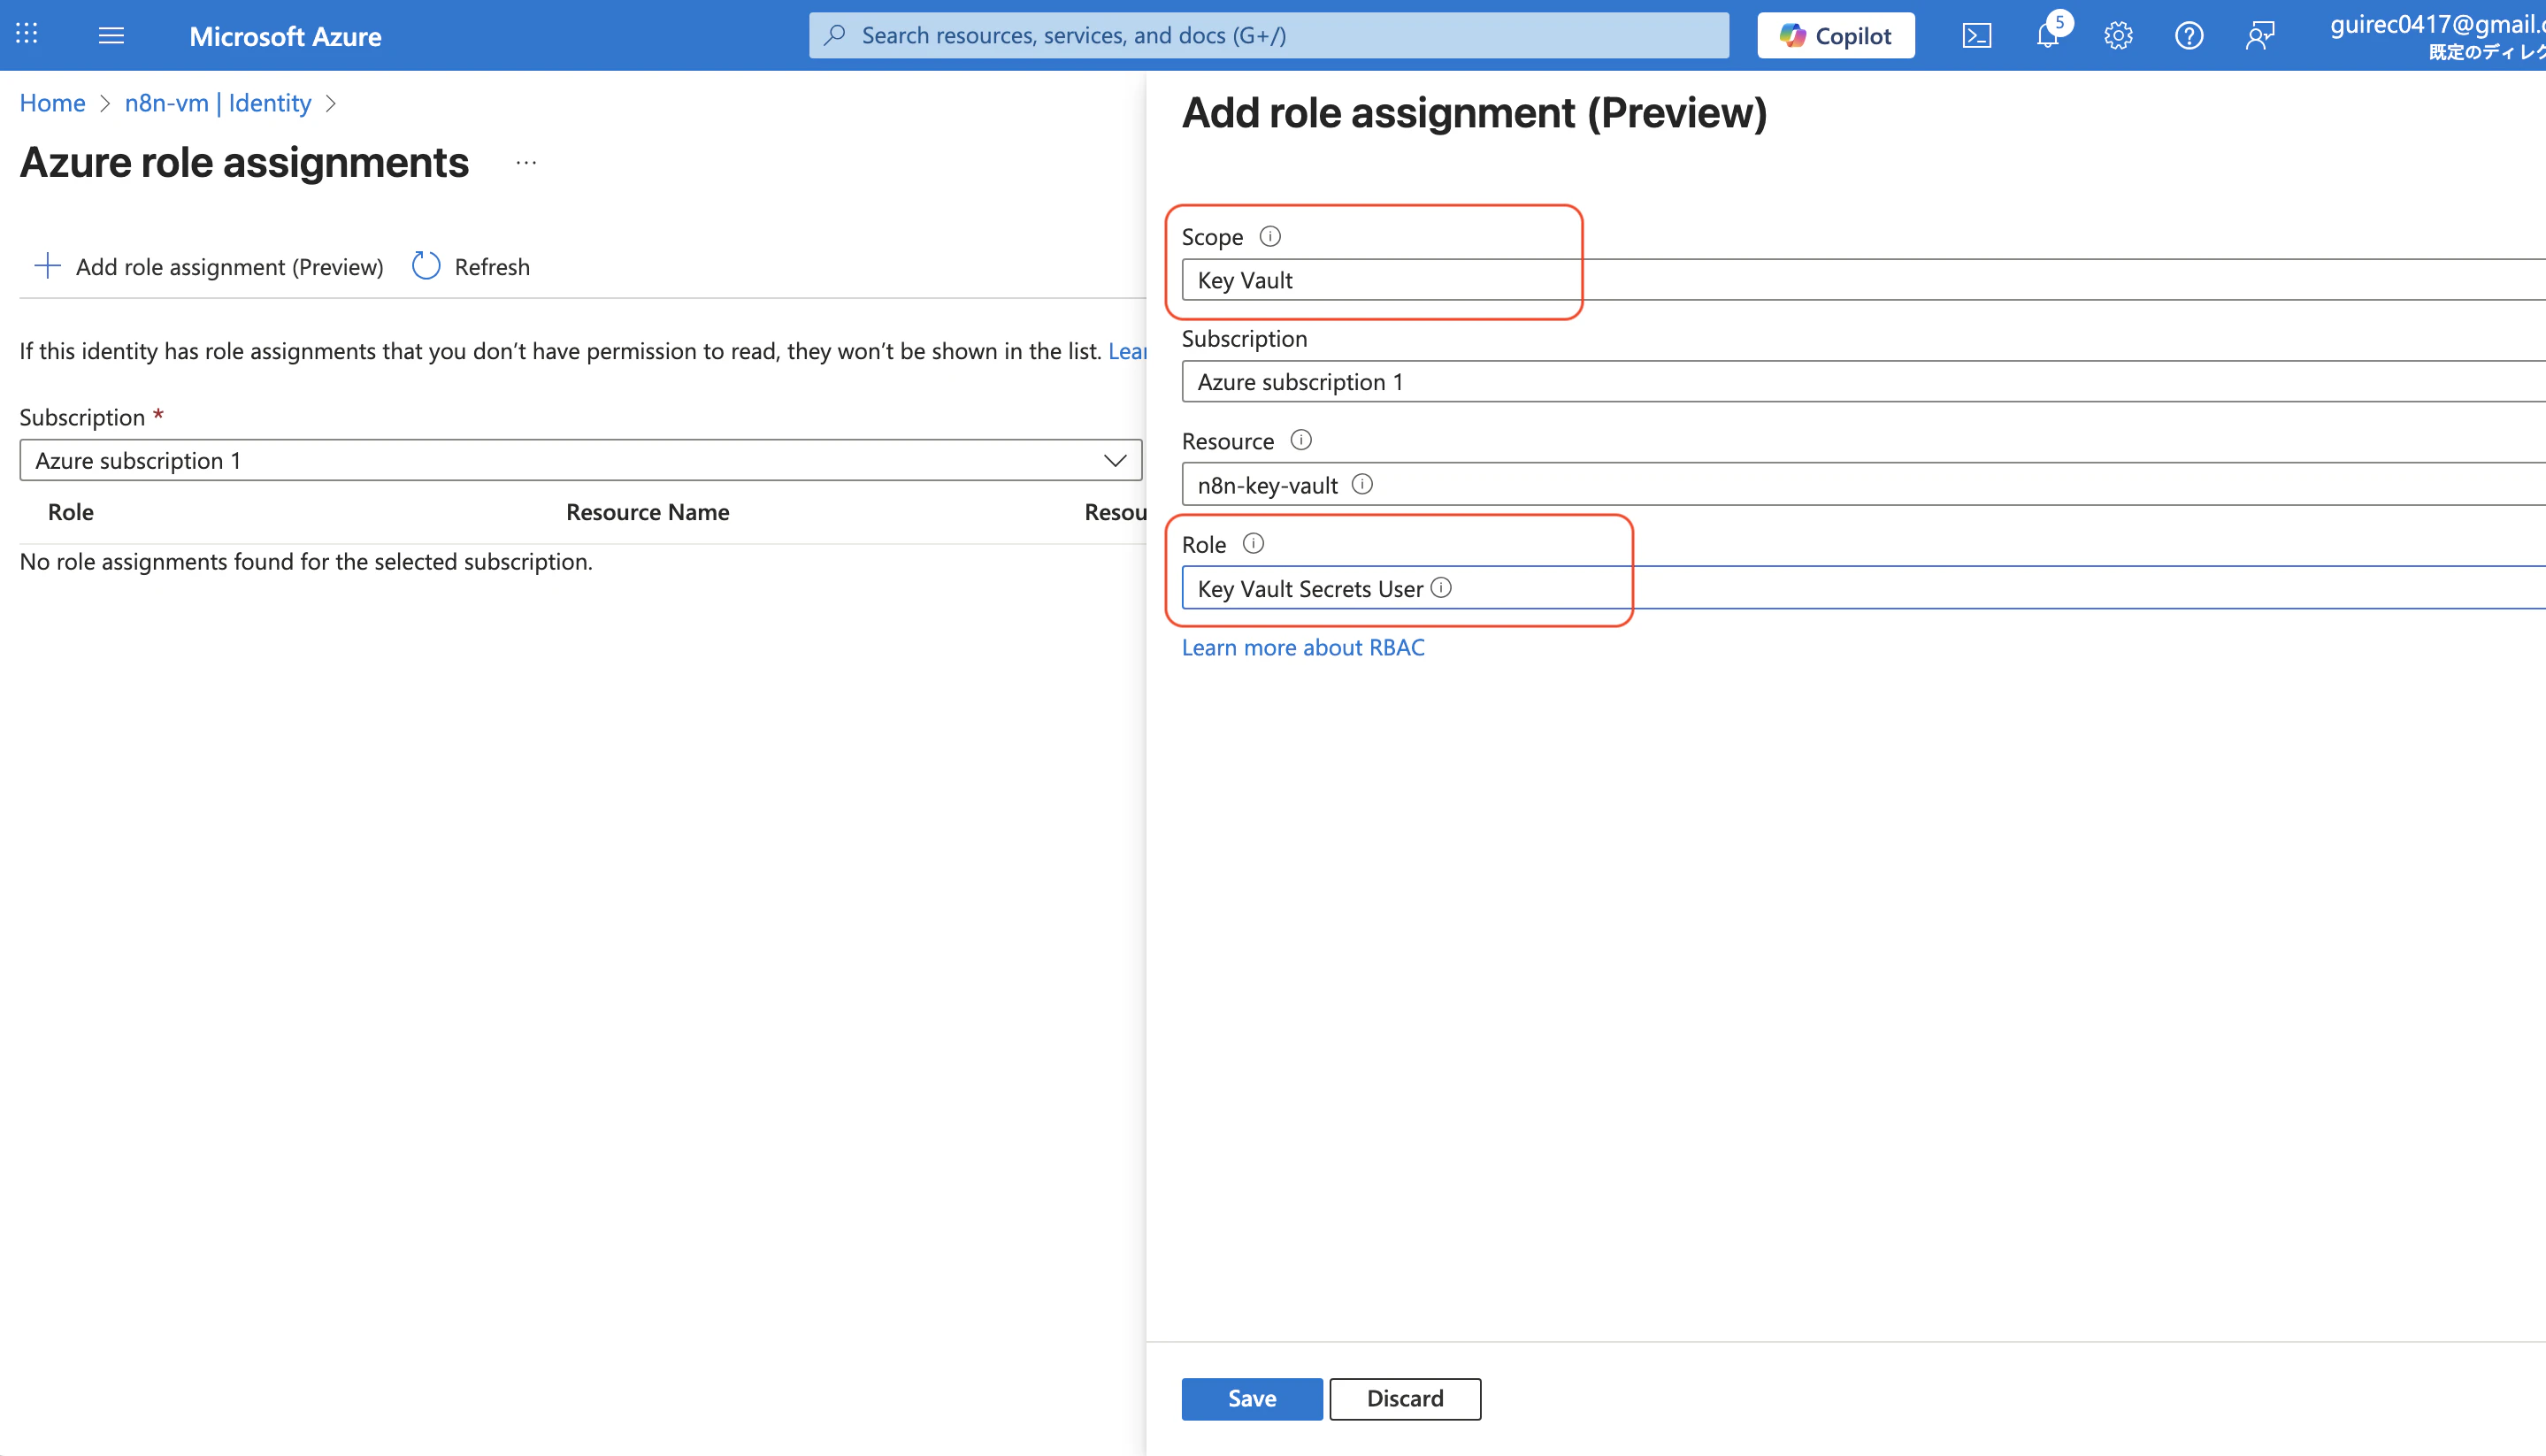2546x1456 pixels.
Task: Go to Home breadcrumb
Action: [x=52, y=103]
